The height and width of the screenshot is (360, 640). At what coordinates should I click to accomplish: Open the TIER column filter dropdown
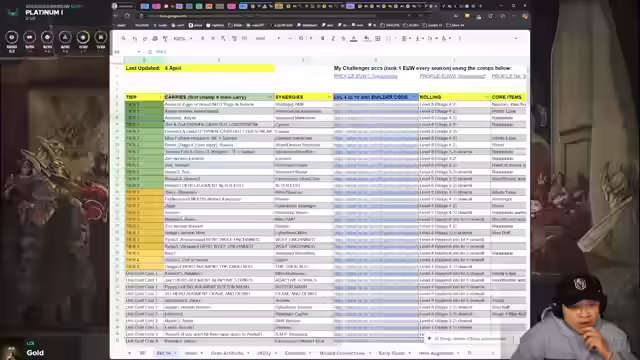[x=160, y=97]
